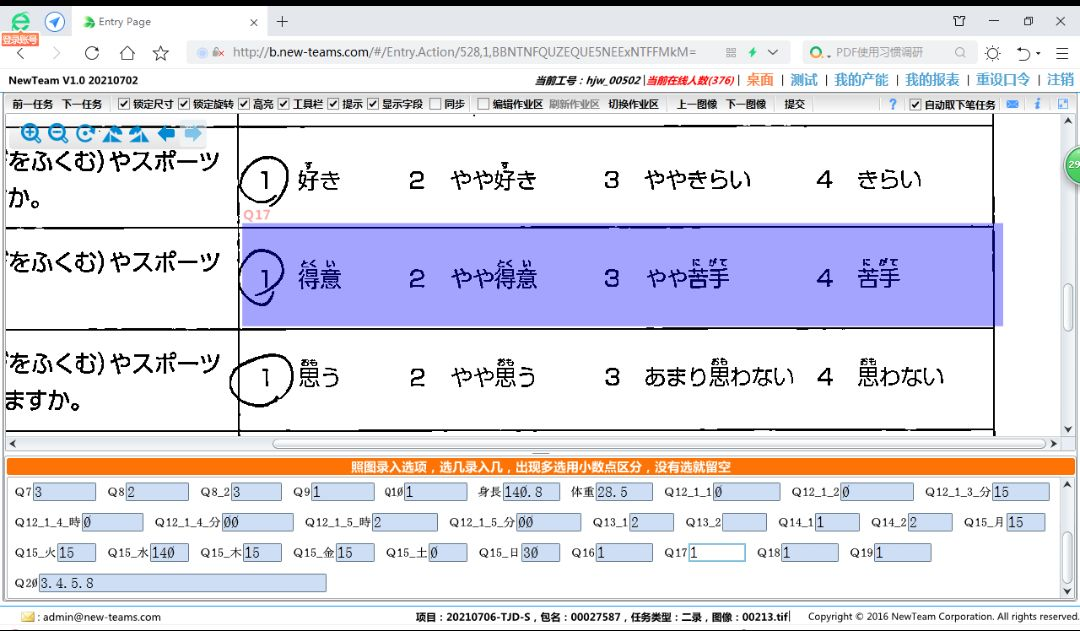Screen dimensions: 1080x631
Task: Bookmark page with the star icon
Action: point(160,53)
